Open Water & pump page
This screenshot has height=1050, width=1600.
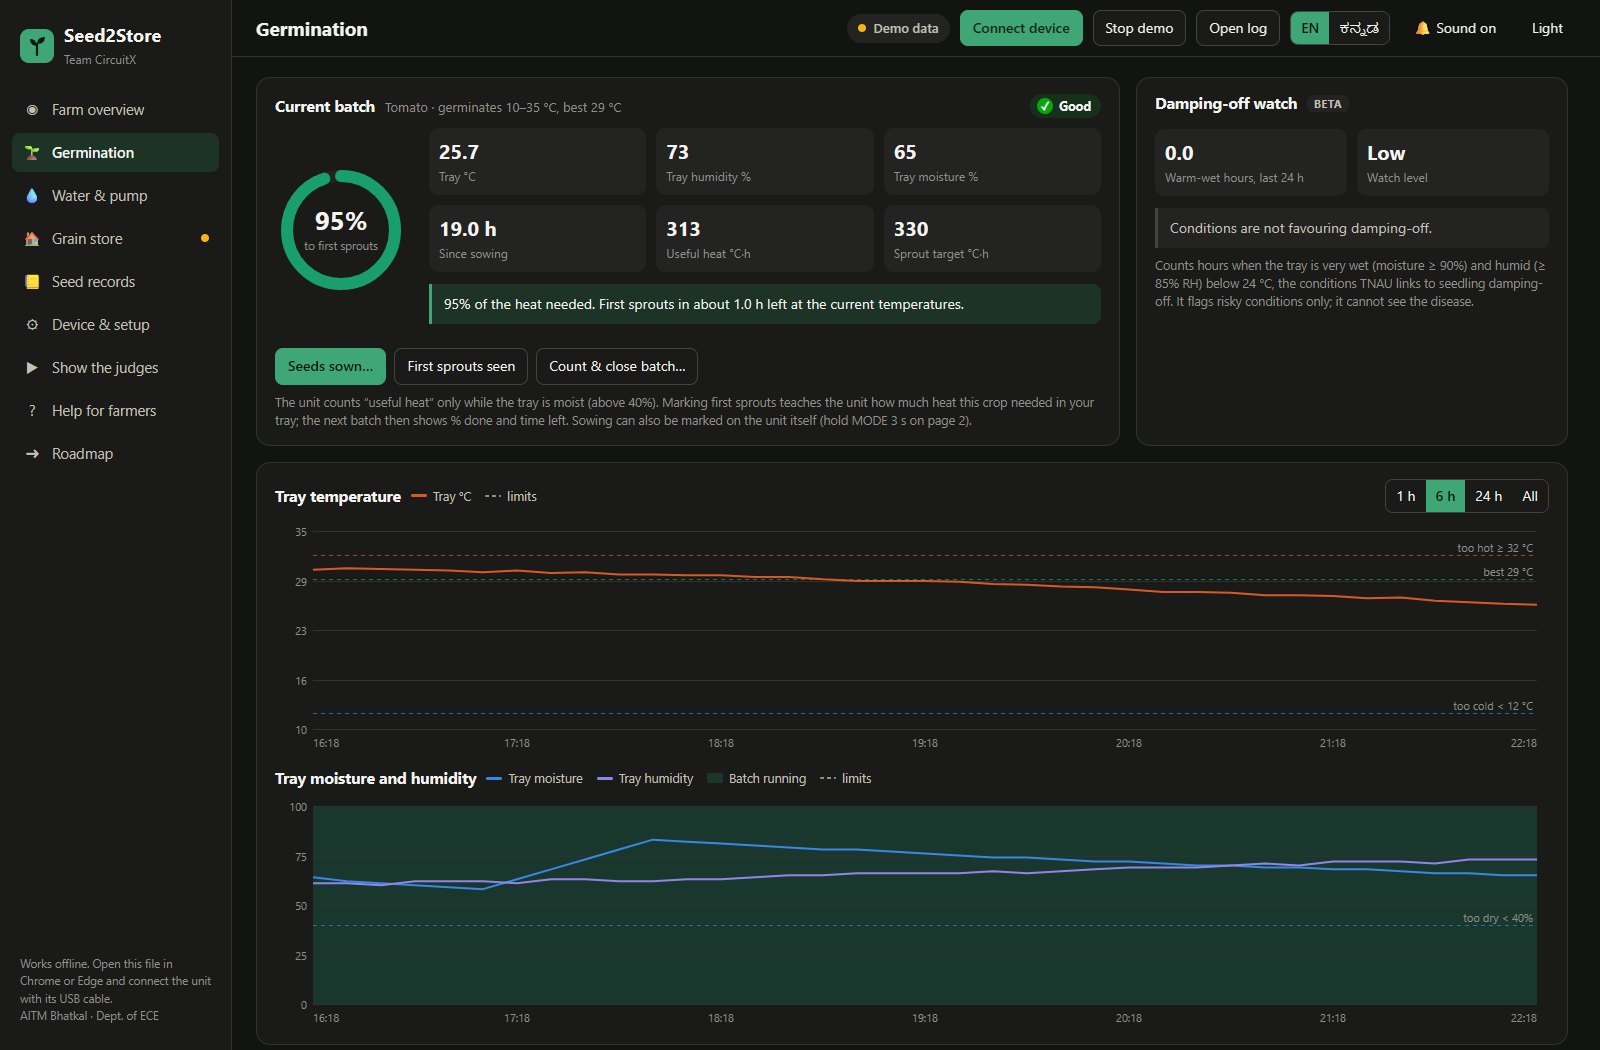(115, 196)
